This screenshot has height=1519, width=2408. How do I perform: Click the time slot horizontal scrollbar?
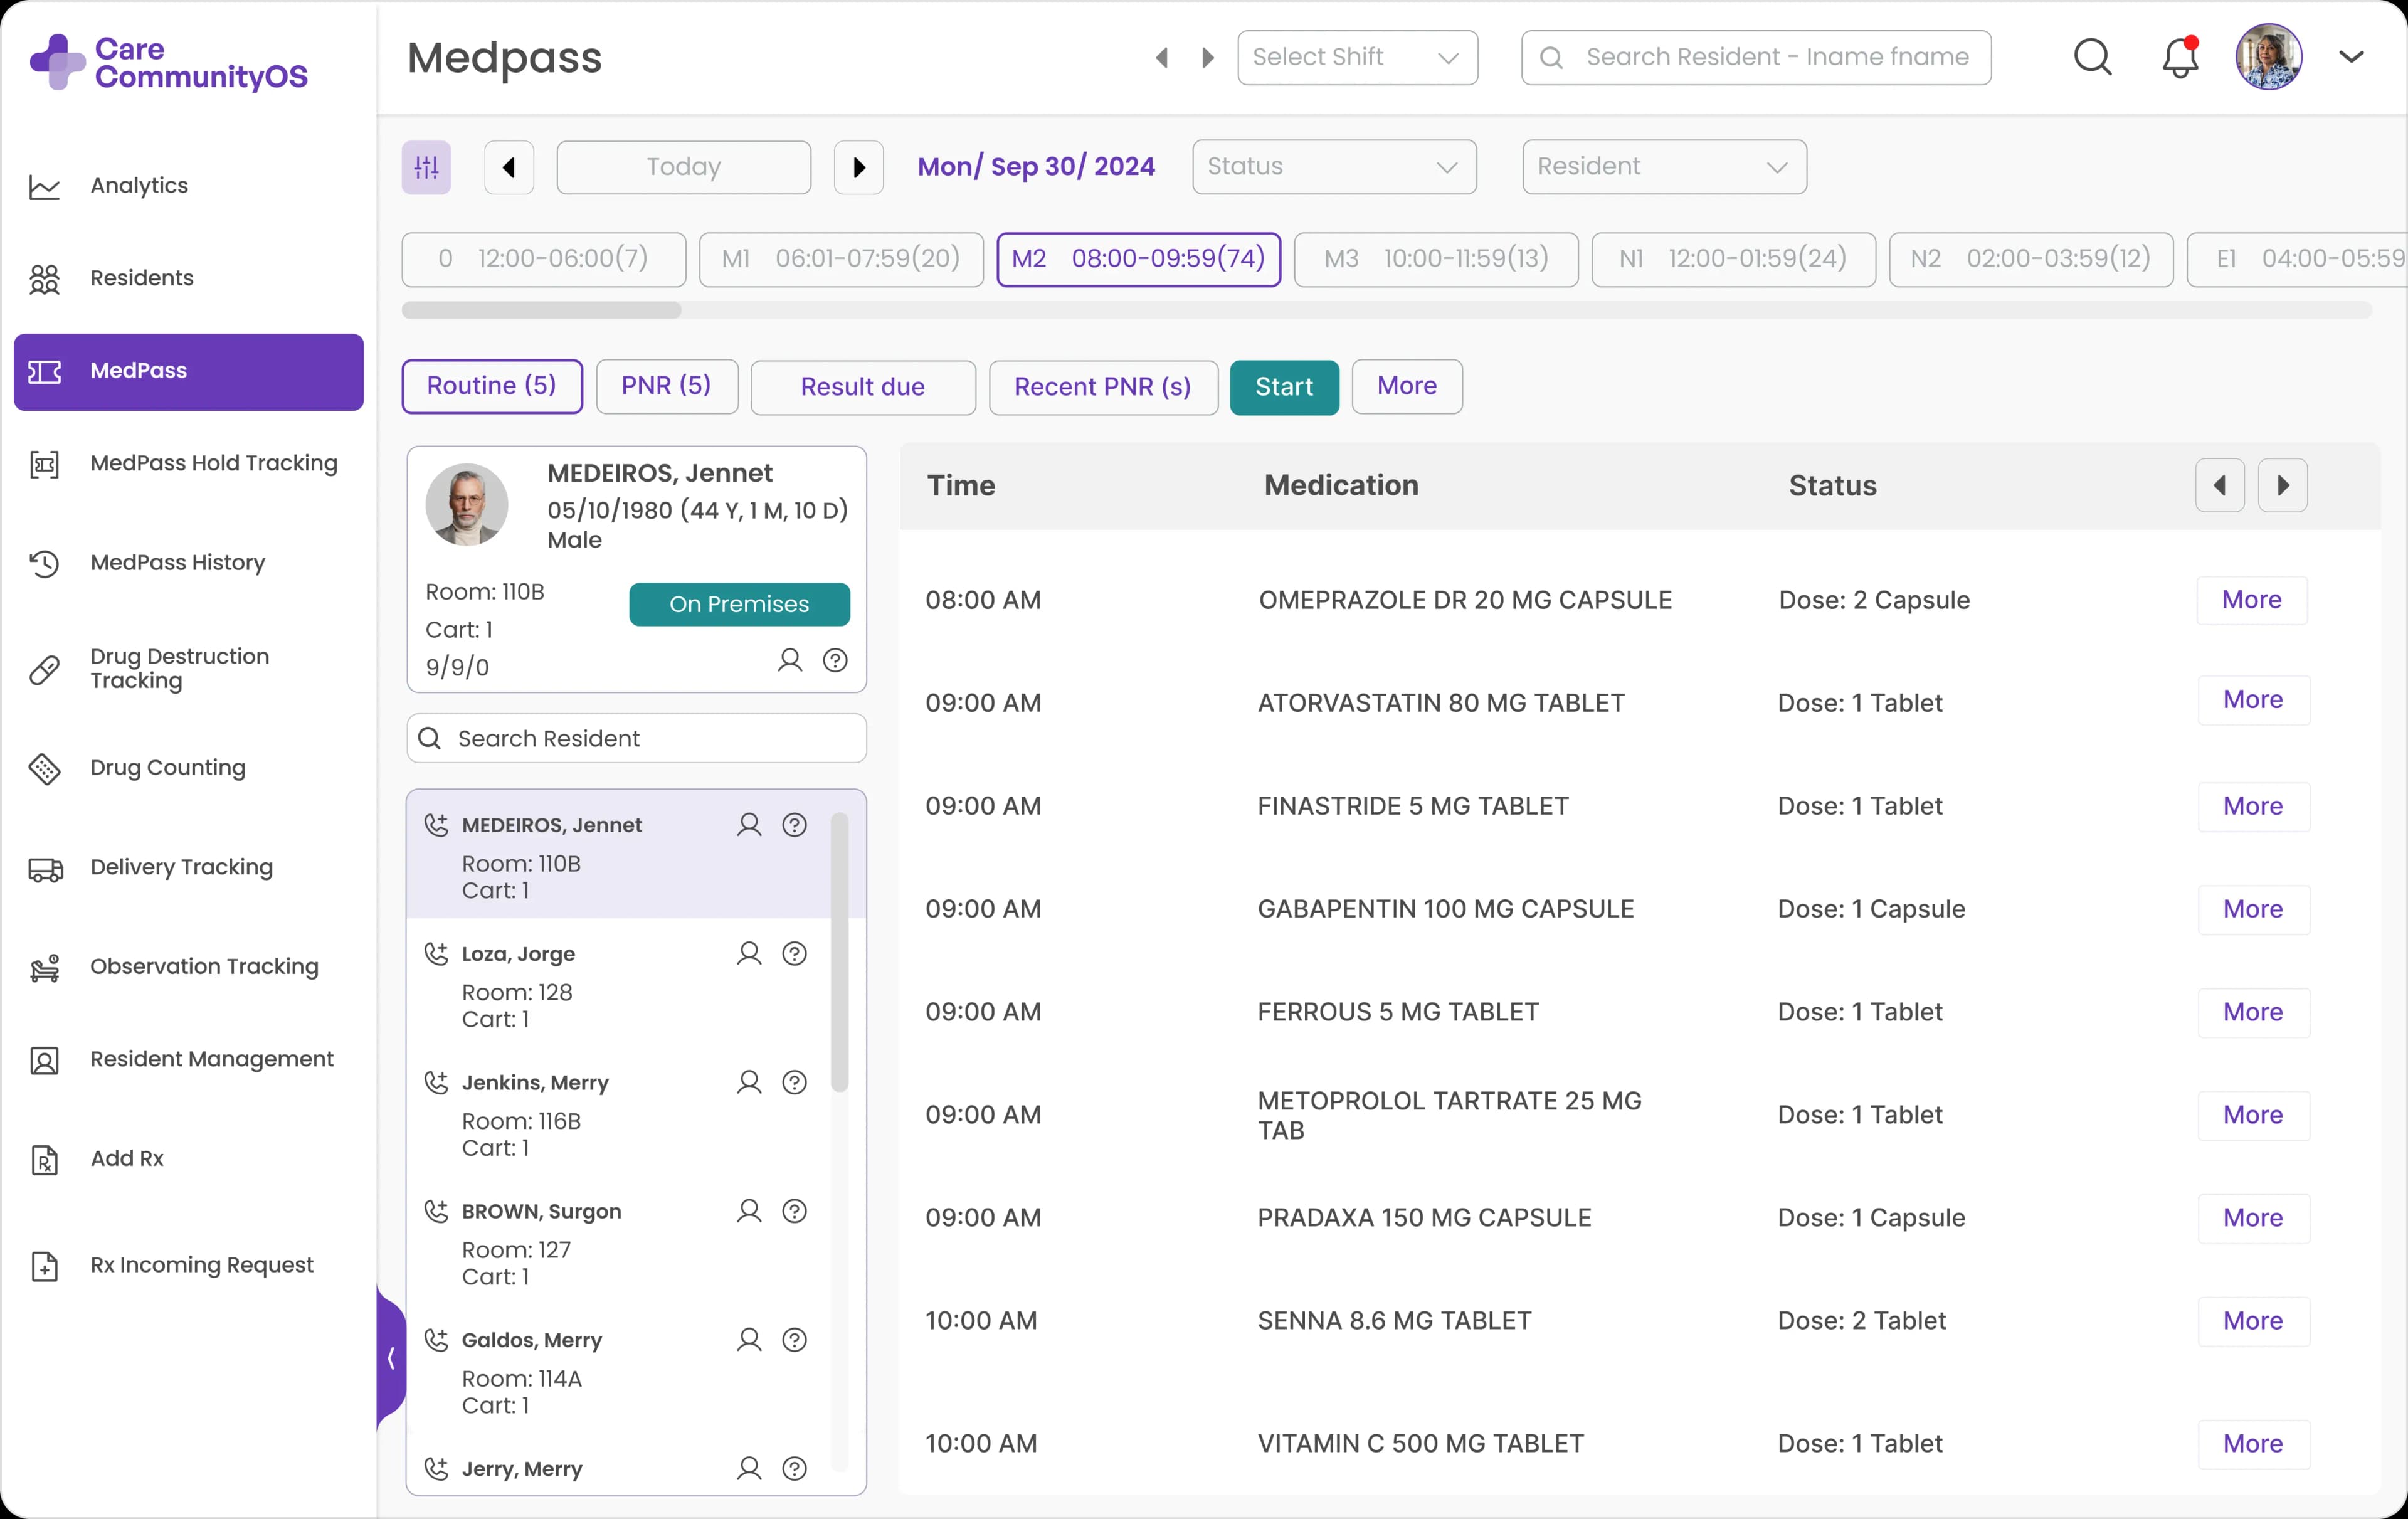(x=541, y=310)
